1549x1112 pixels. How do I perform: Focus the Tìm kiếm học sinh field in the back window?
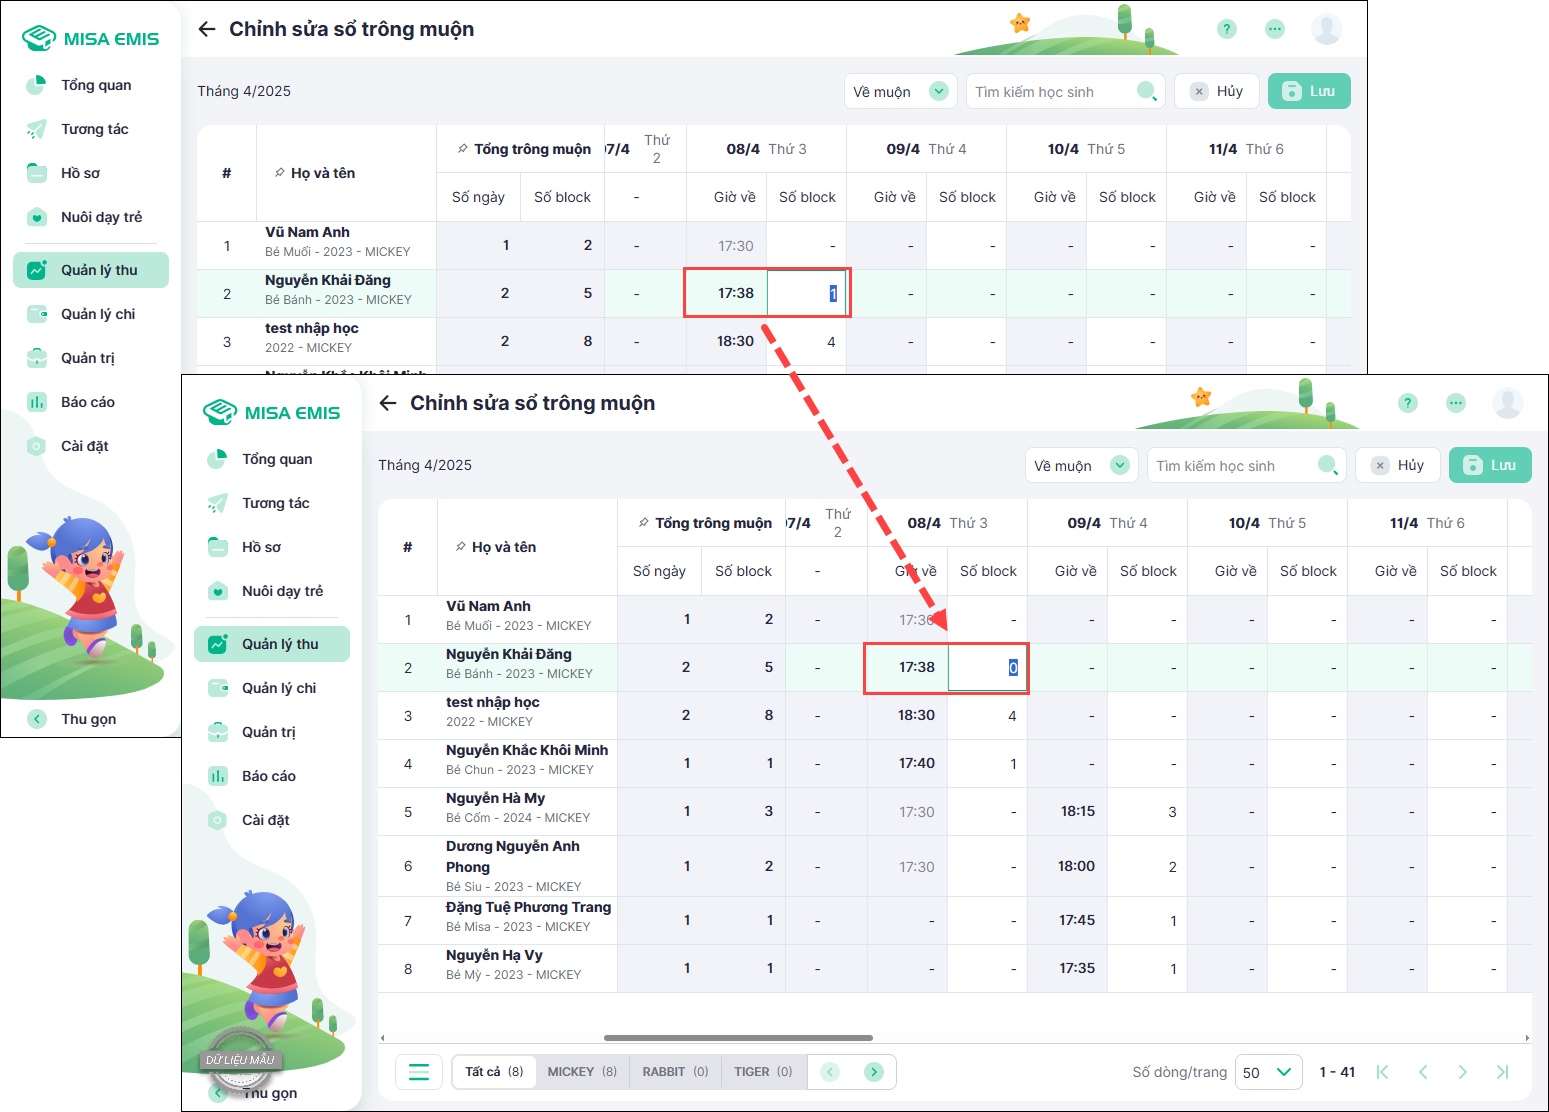click(1065, 91)
